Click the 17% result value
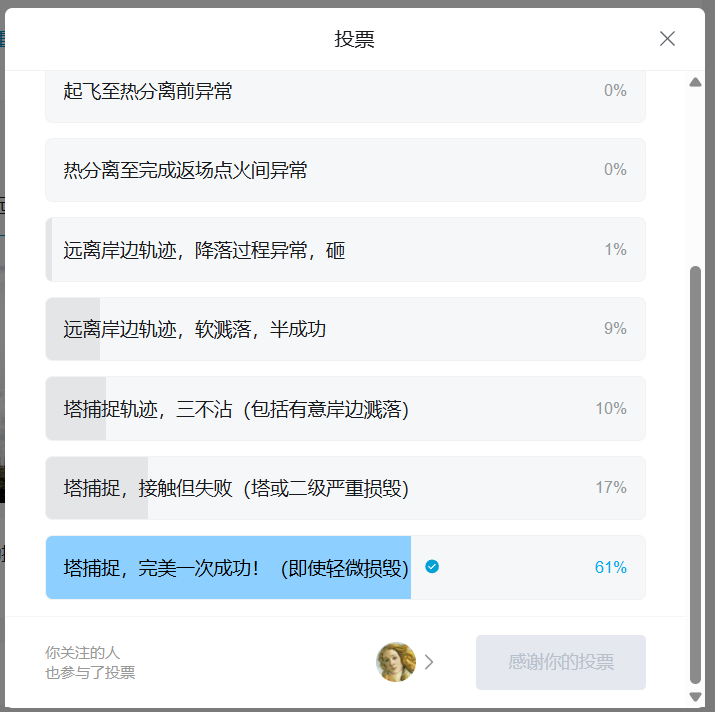 (611, 488)
